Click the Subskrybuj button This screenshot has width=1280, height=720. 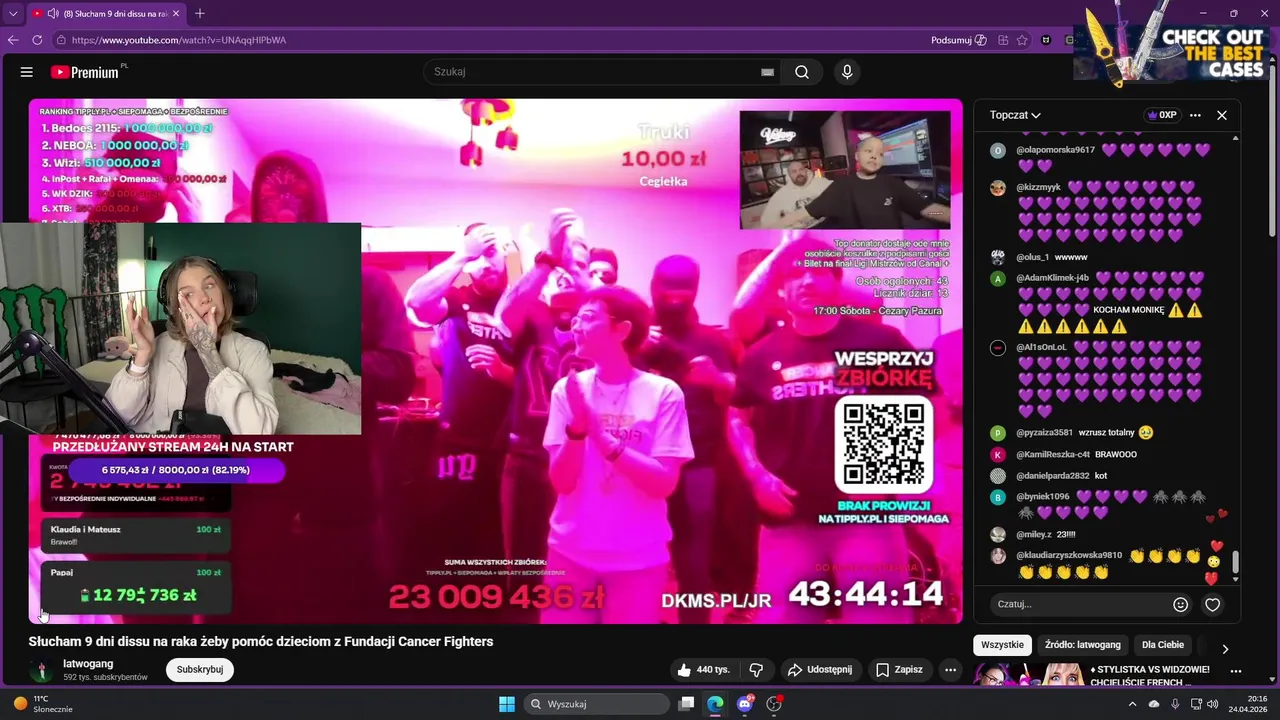(x=200, y=669)
